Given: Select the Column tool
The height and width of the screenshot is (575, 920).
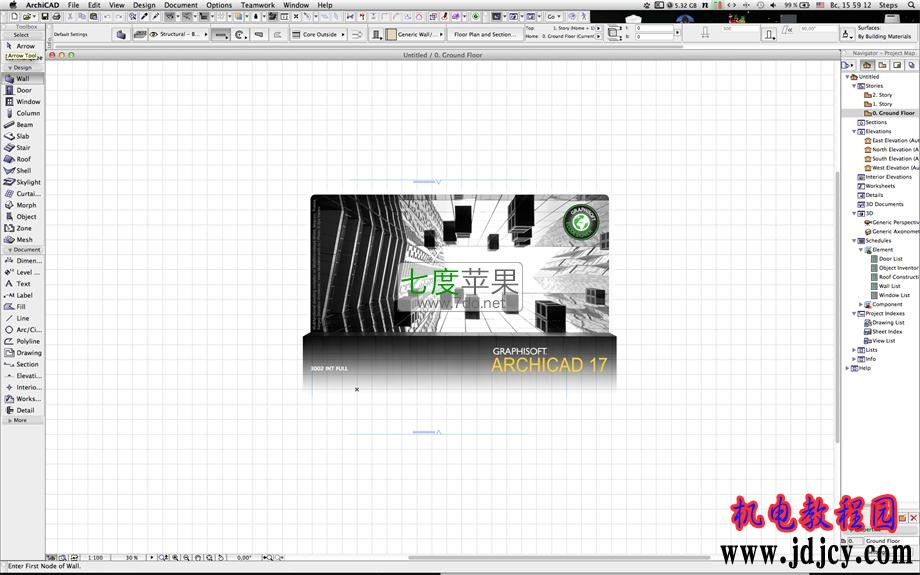Looking at the screenshot, I should pos(21,113).
